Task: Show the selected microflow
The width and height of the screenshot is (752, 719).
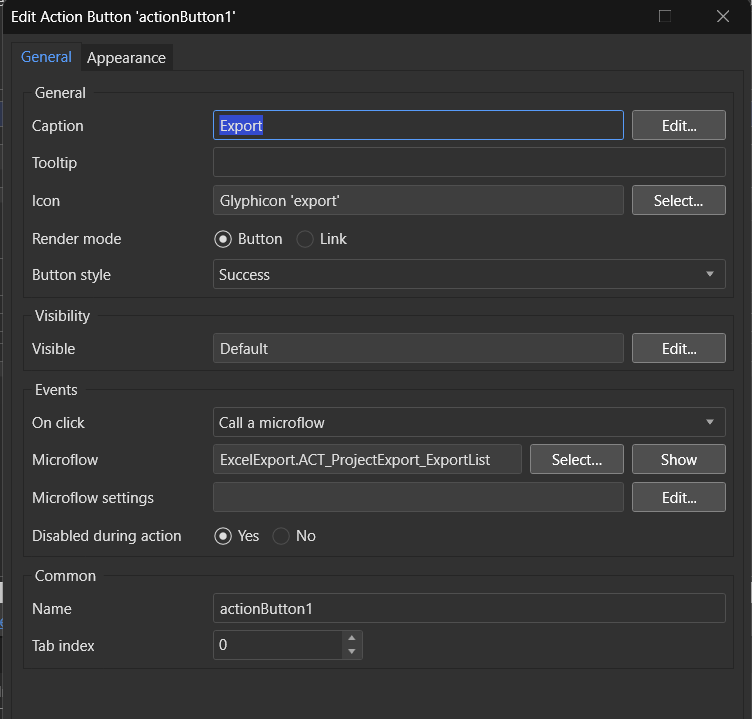Action: tap(678, 459)
